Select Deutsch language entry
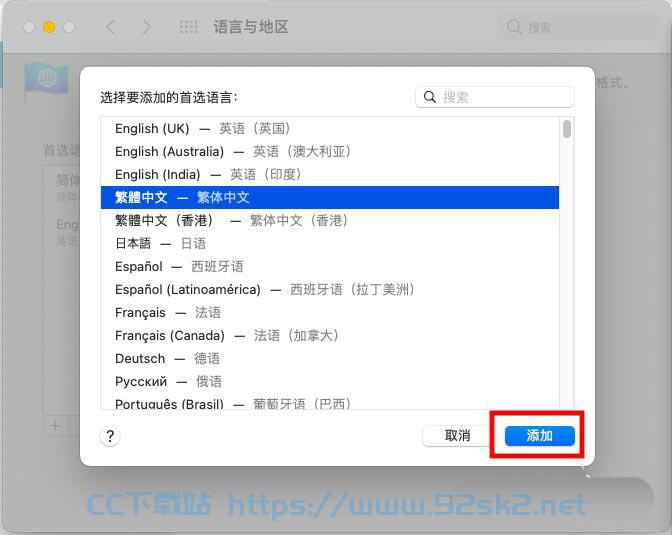Viewport: 672px width, 535px height. [330, 358]
